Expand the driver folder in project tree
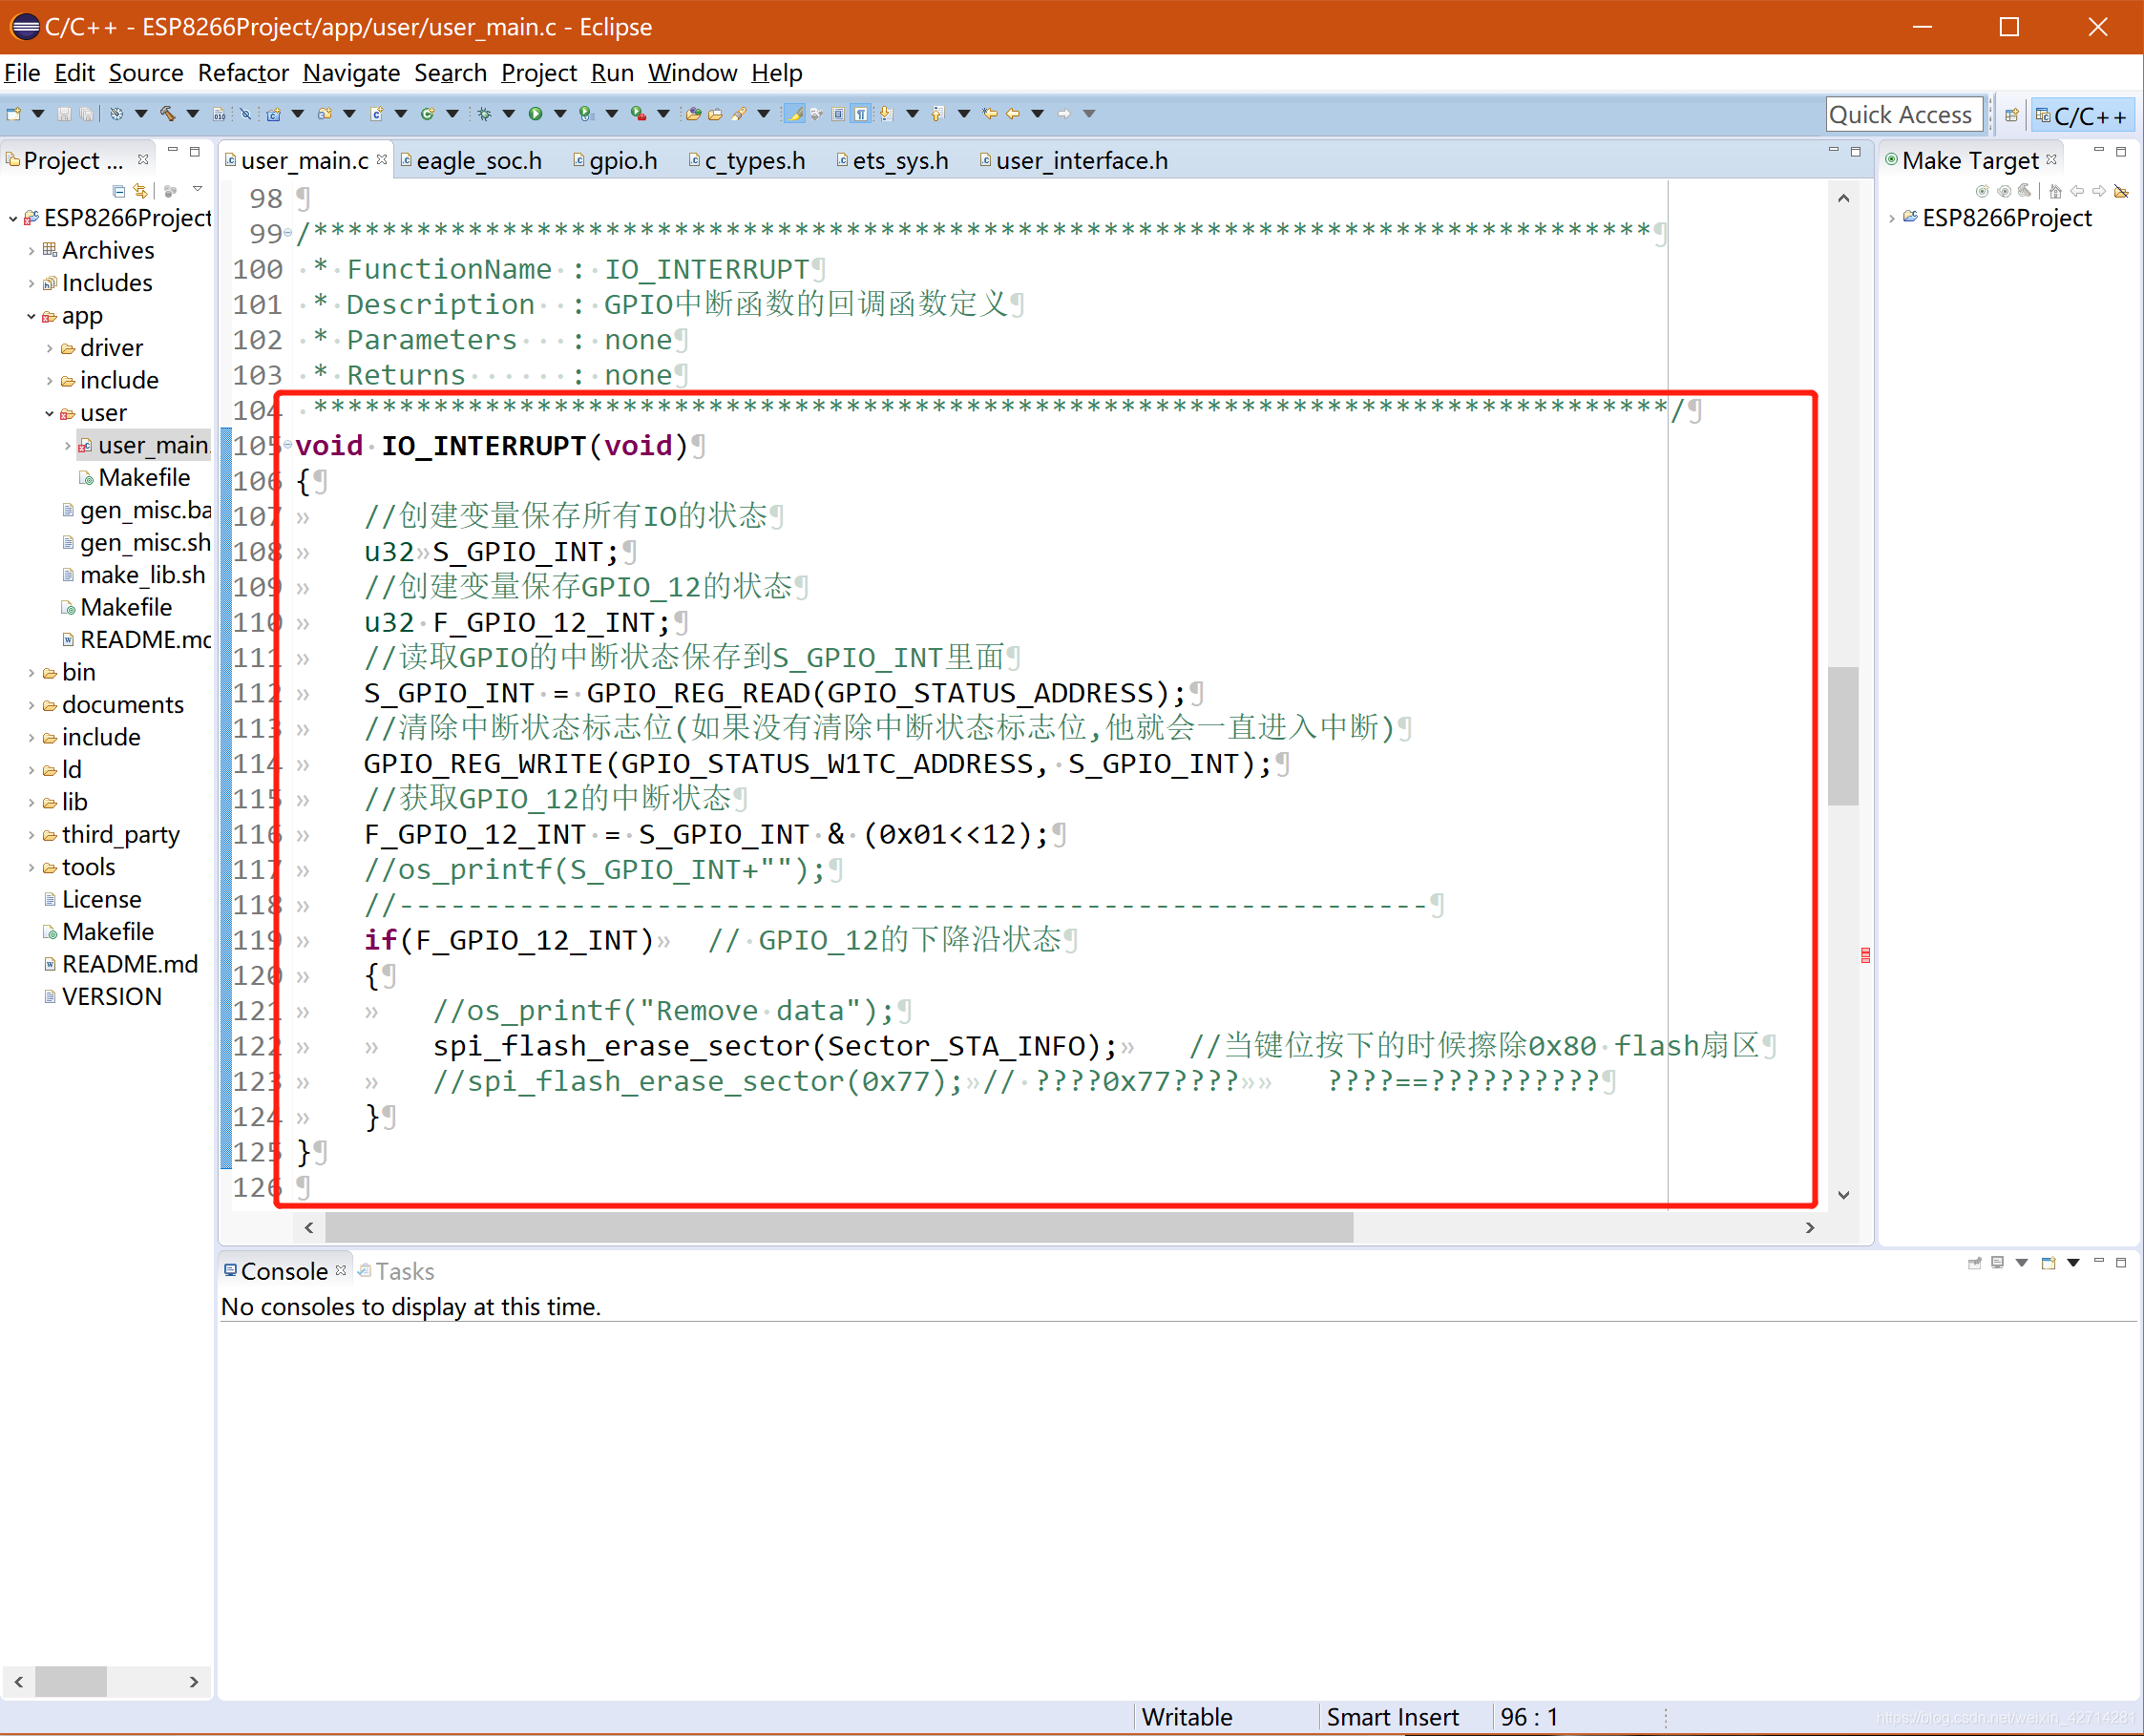Screen dimensions: 2144x1736 [49, 348]
